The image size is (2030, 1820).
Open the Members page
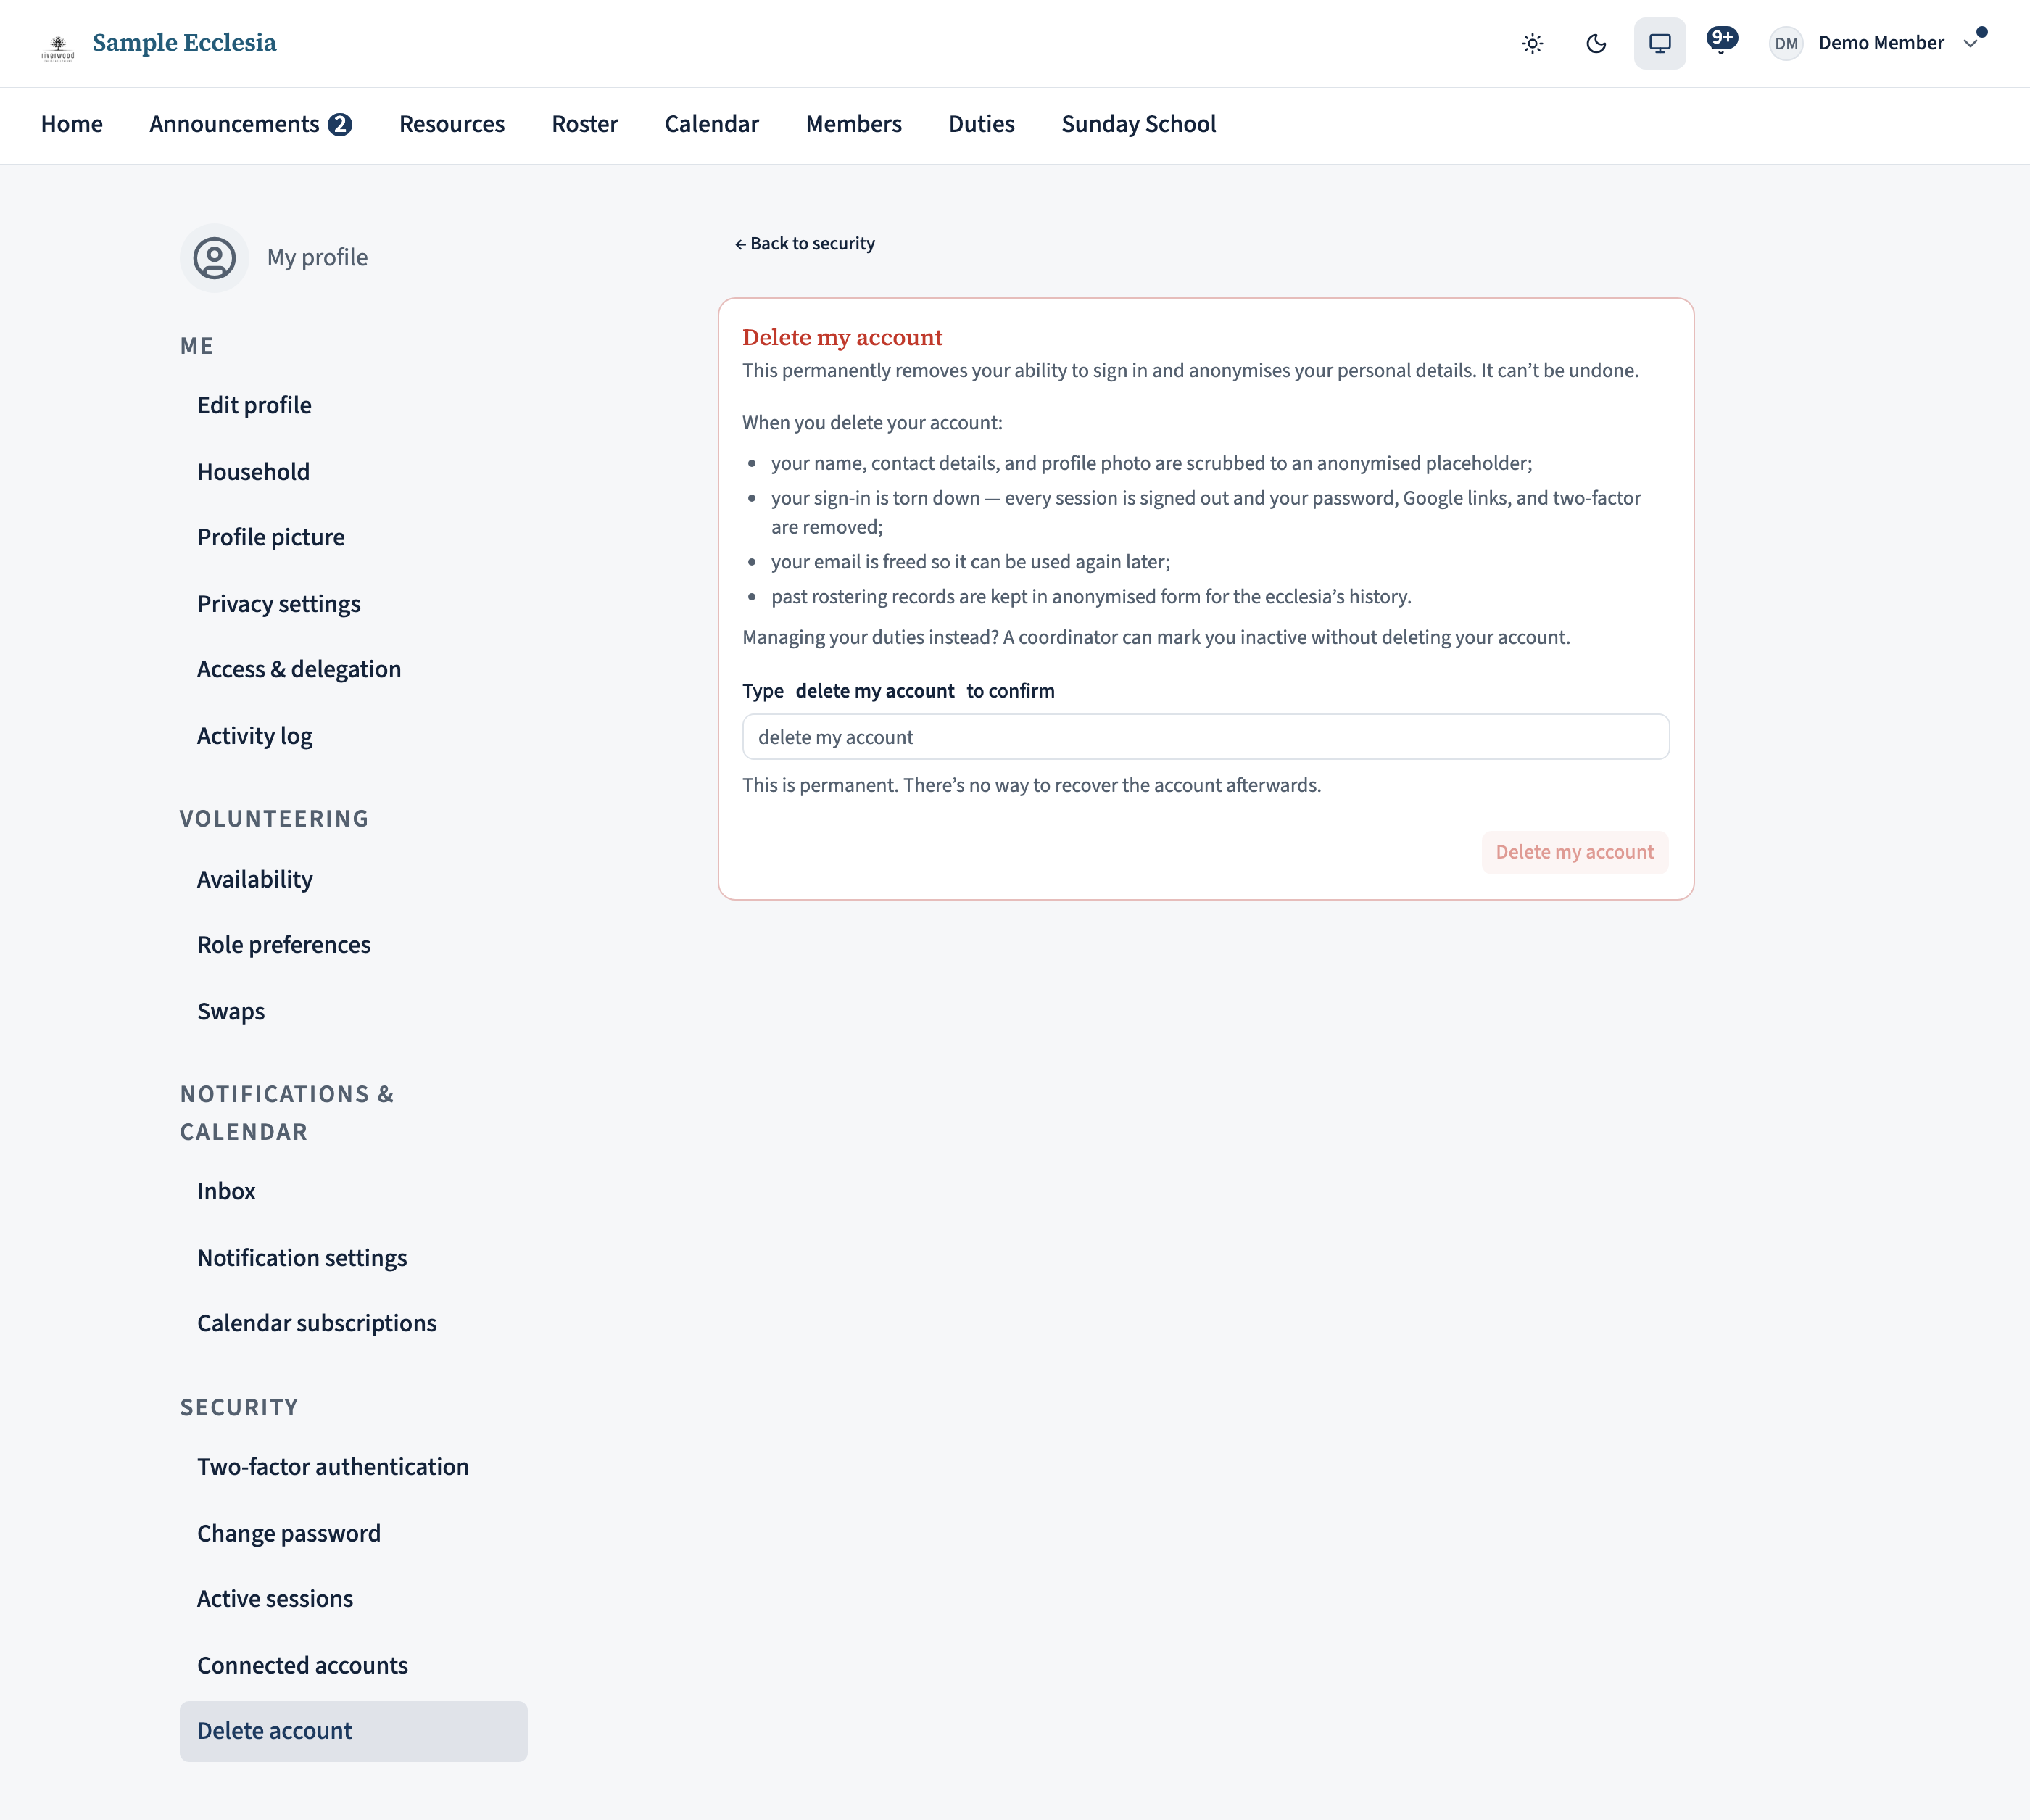tap(854, 124)
